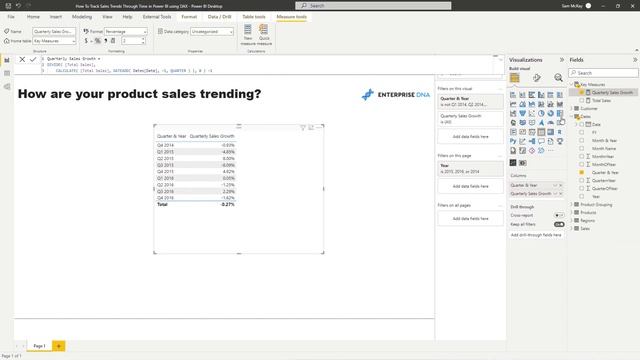
Task: Open Analytics magnifier tab in Visualizations
Action: [x=558, y=78]
